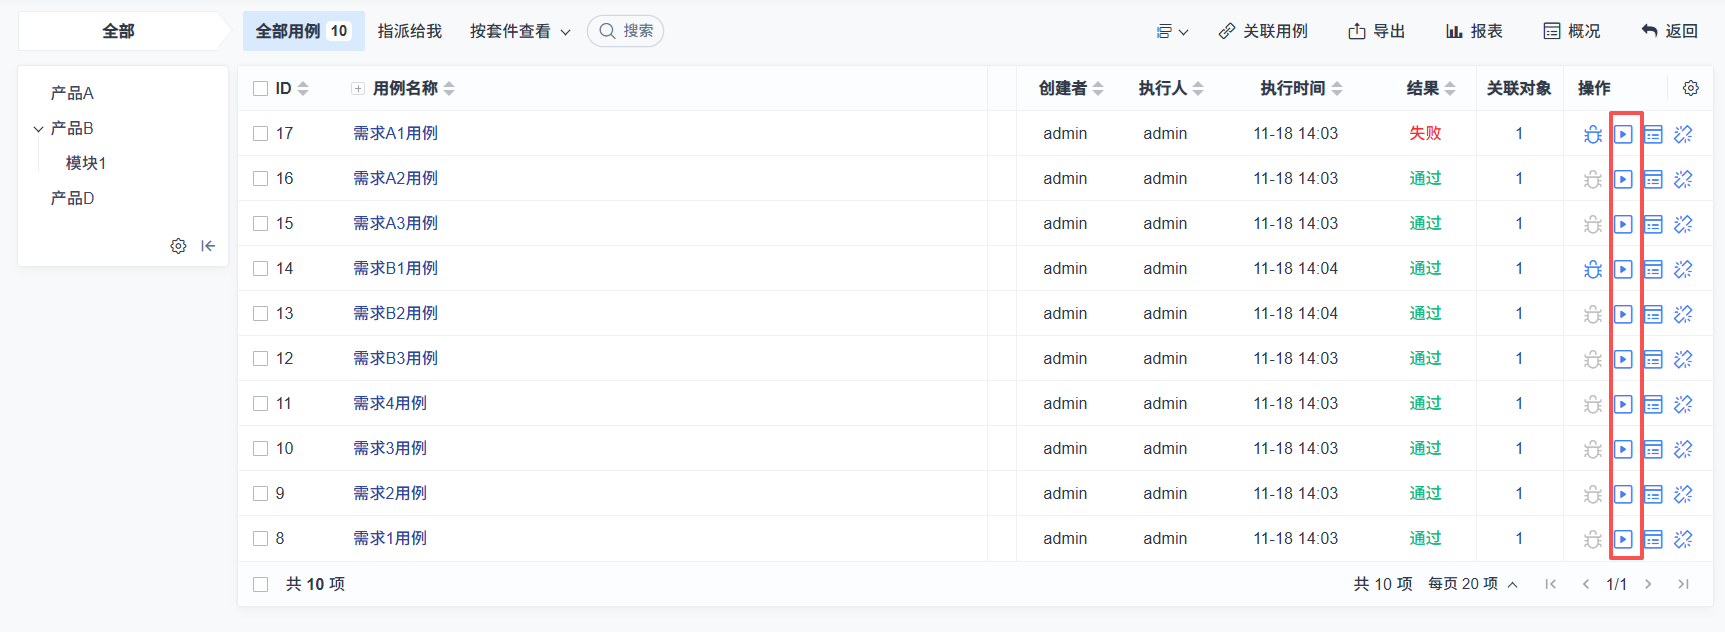The image size is (1725, 632).
Task: Open table column settings gear
Action: (1690, 88)
